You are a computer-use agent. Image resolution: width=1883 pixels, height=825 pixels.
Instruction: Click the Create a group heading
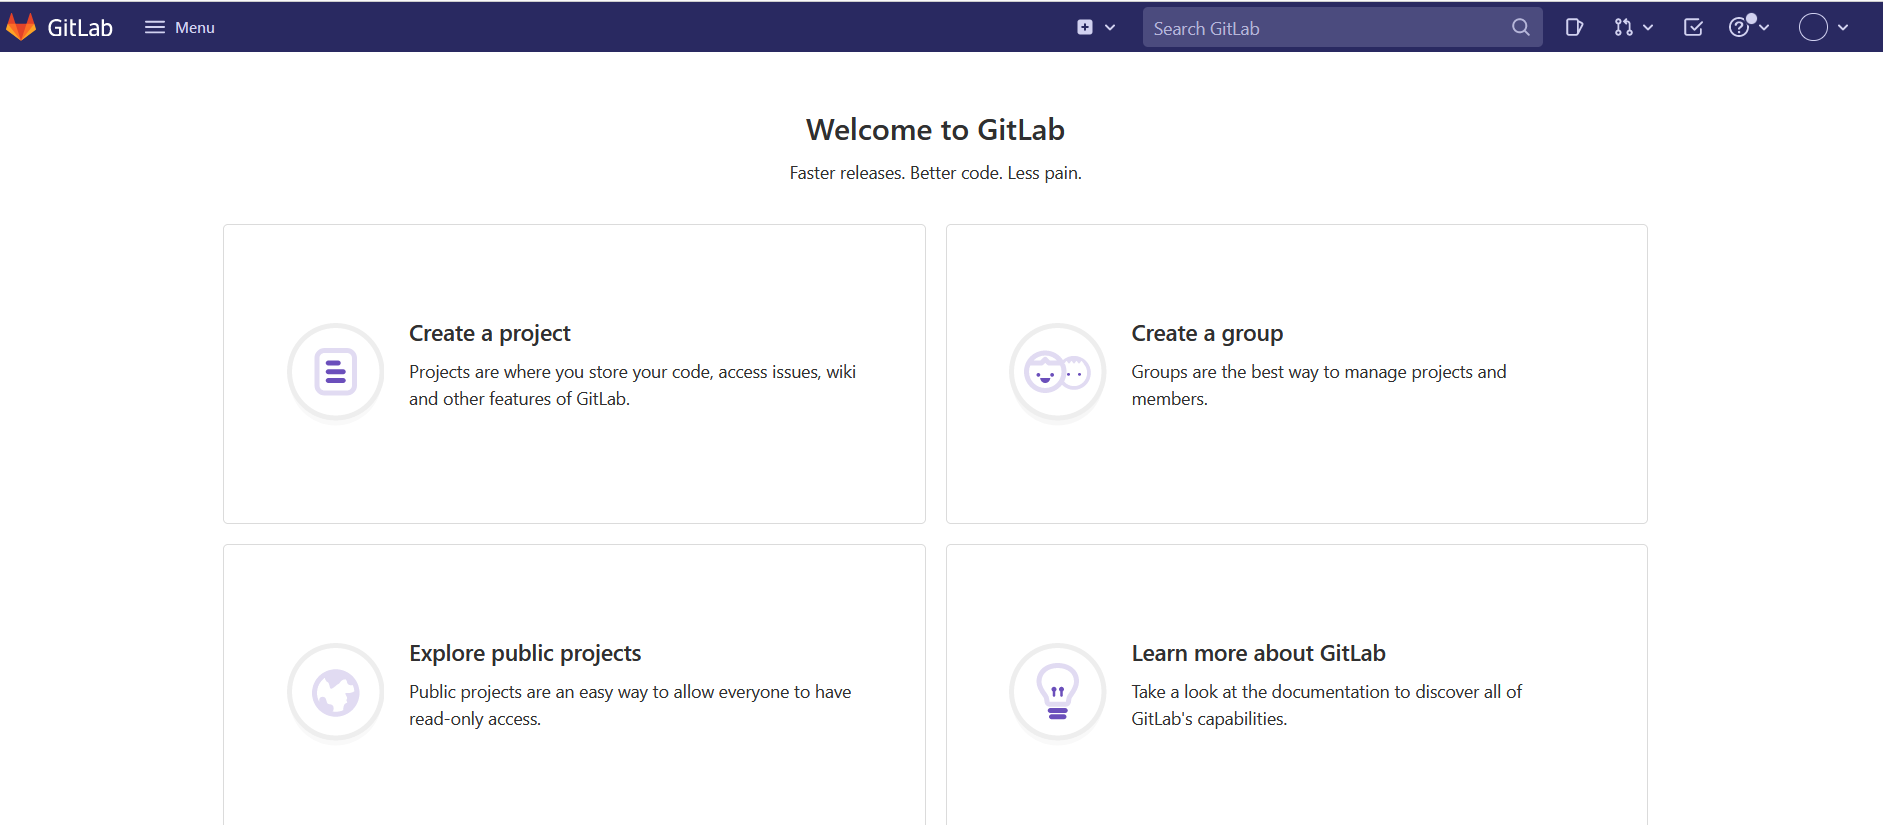tap(1206, 333)
